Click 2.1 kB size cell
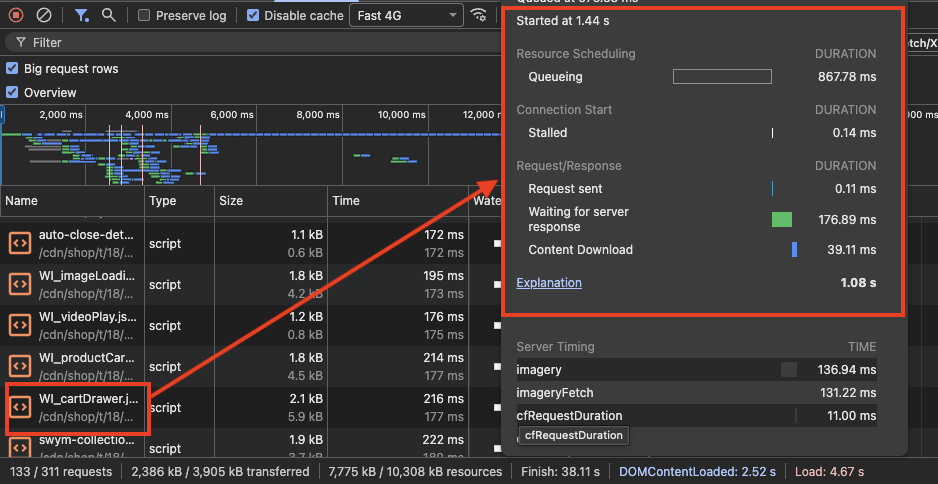The width and height of the screenshot is (938, 484). [305, 398]
